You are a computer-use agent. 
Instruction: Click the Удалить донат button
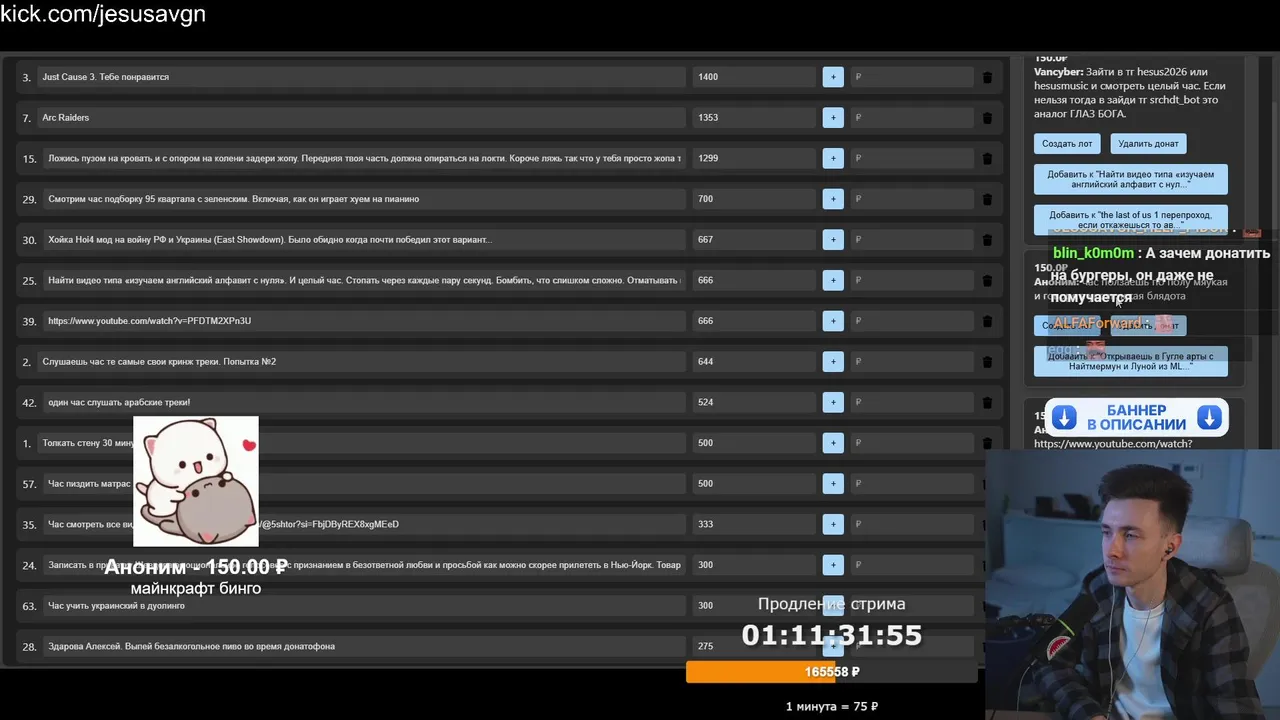[1148, 143]
